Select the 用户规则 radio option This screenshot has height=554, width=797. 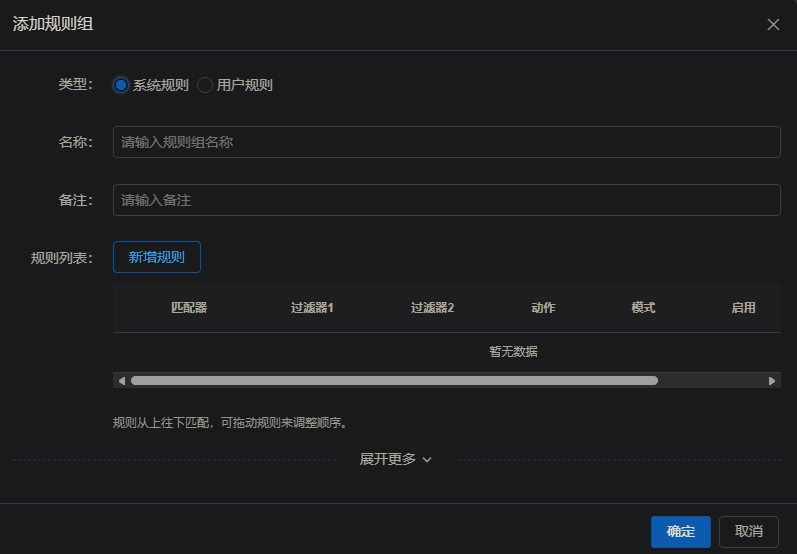(205, 85)
